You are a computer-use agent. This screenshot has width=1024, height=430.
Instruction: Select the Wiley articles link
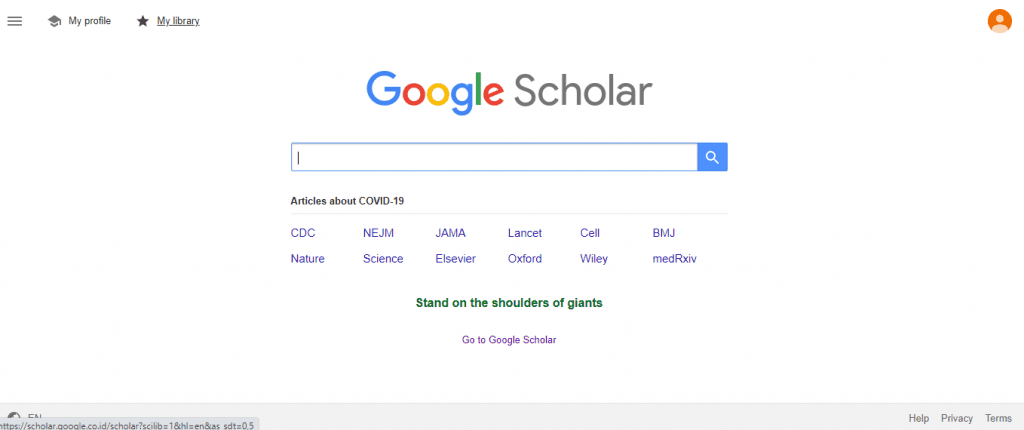[593, 259]
